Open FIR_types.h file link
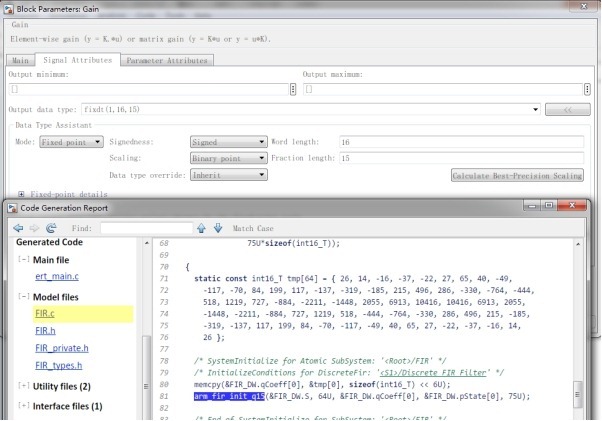 [59, 365]
